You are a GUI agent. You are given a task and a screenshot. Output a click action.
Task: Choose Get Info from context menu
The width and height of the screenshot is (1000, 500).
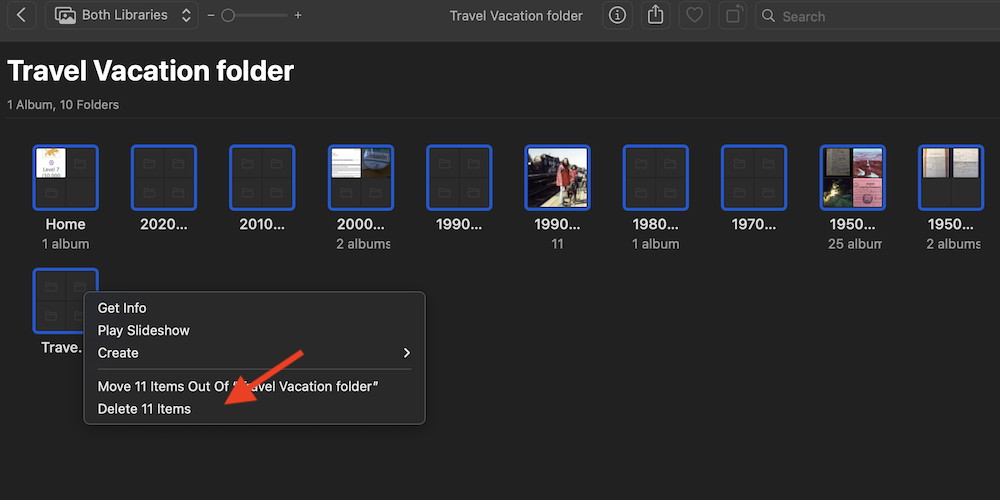tap(122, 308)
